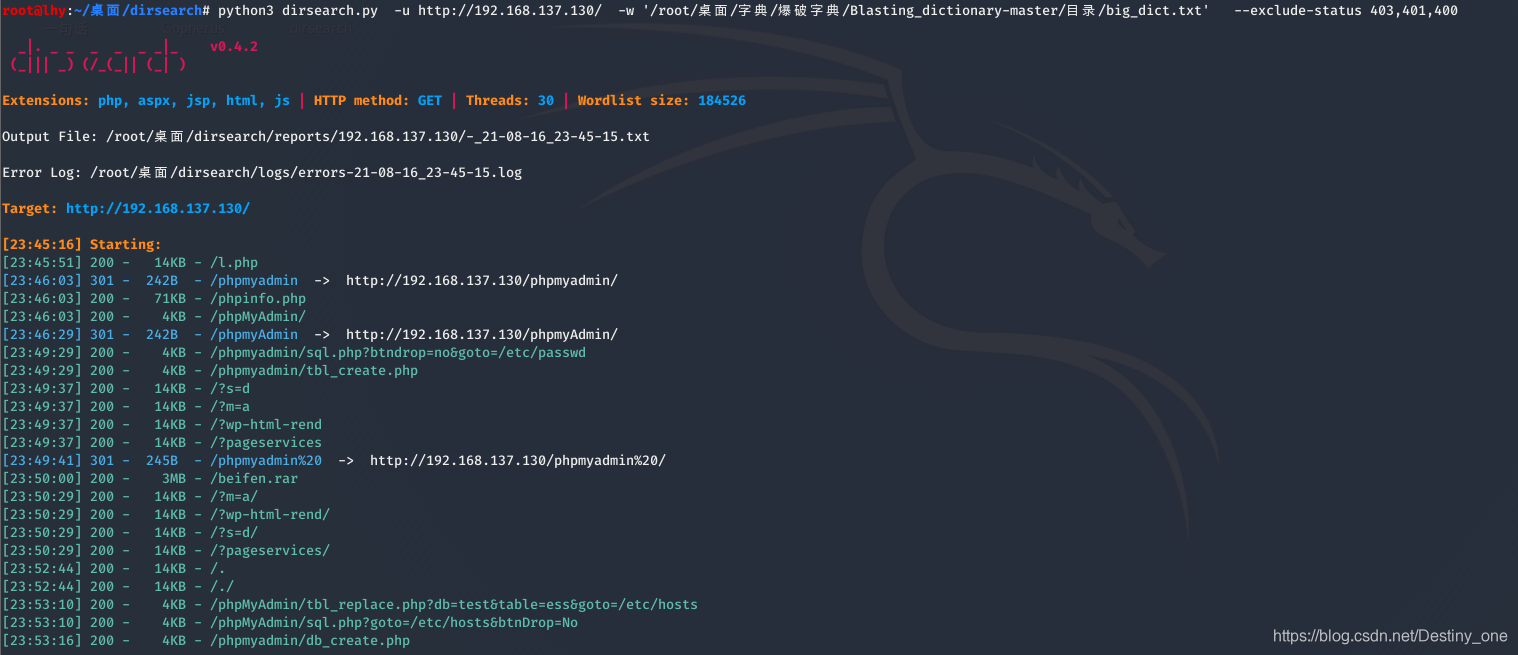This screenshot has width=1518, height=655.
Task: Click the /?m=a result entry
Action: 230,406
